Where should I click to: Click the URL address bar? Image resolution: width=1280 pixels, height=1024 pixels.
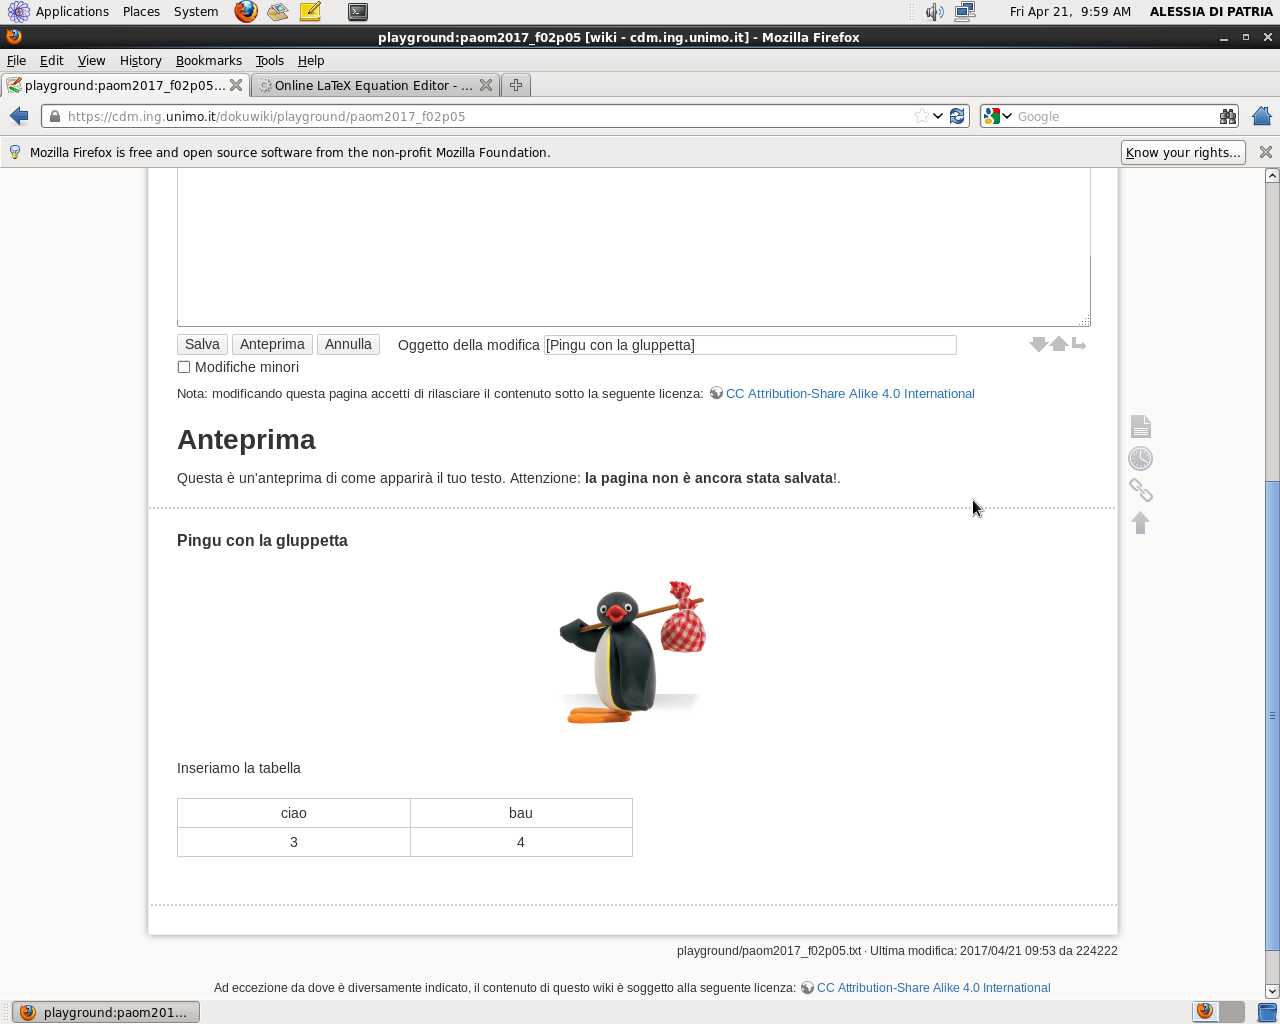point(490,116)
